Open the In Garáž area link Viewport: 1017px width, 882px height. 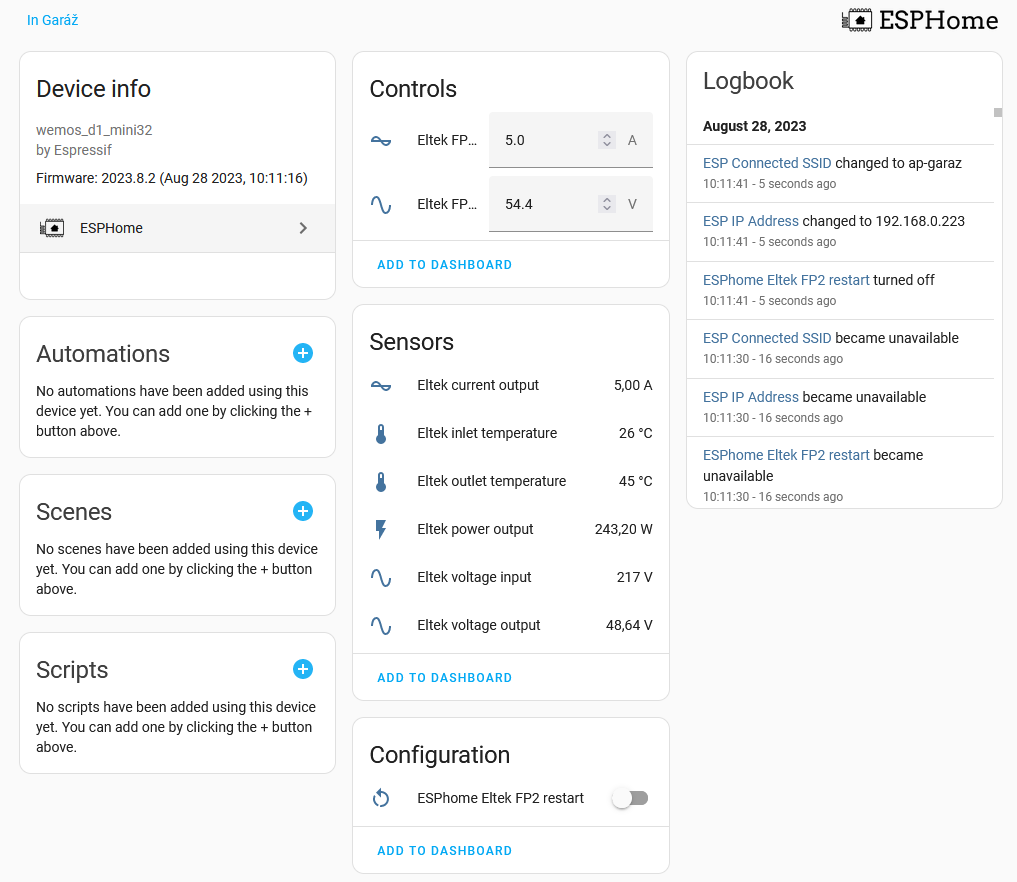[53, 20]
